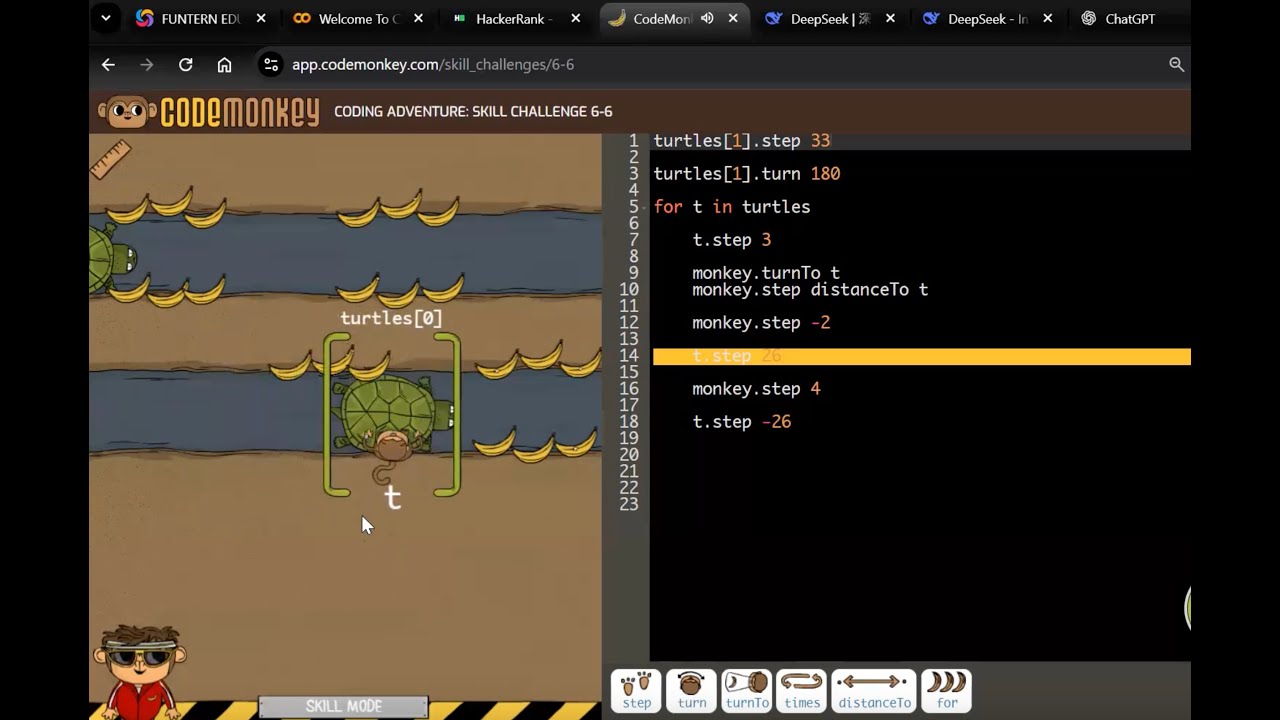Click code line 't.step 3'
Screen dimensions: 1280x720
732,240
